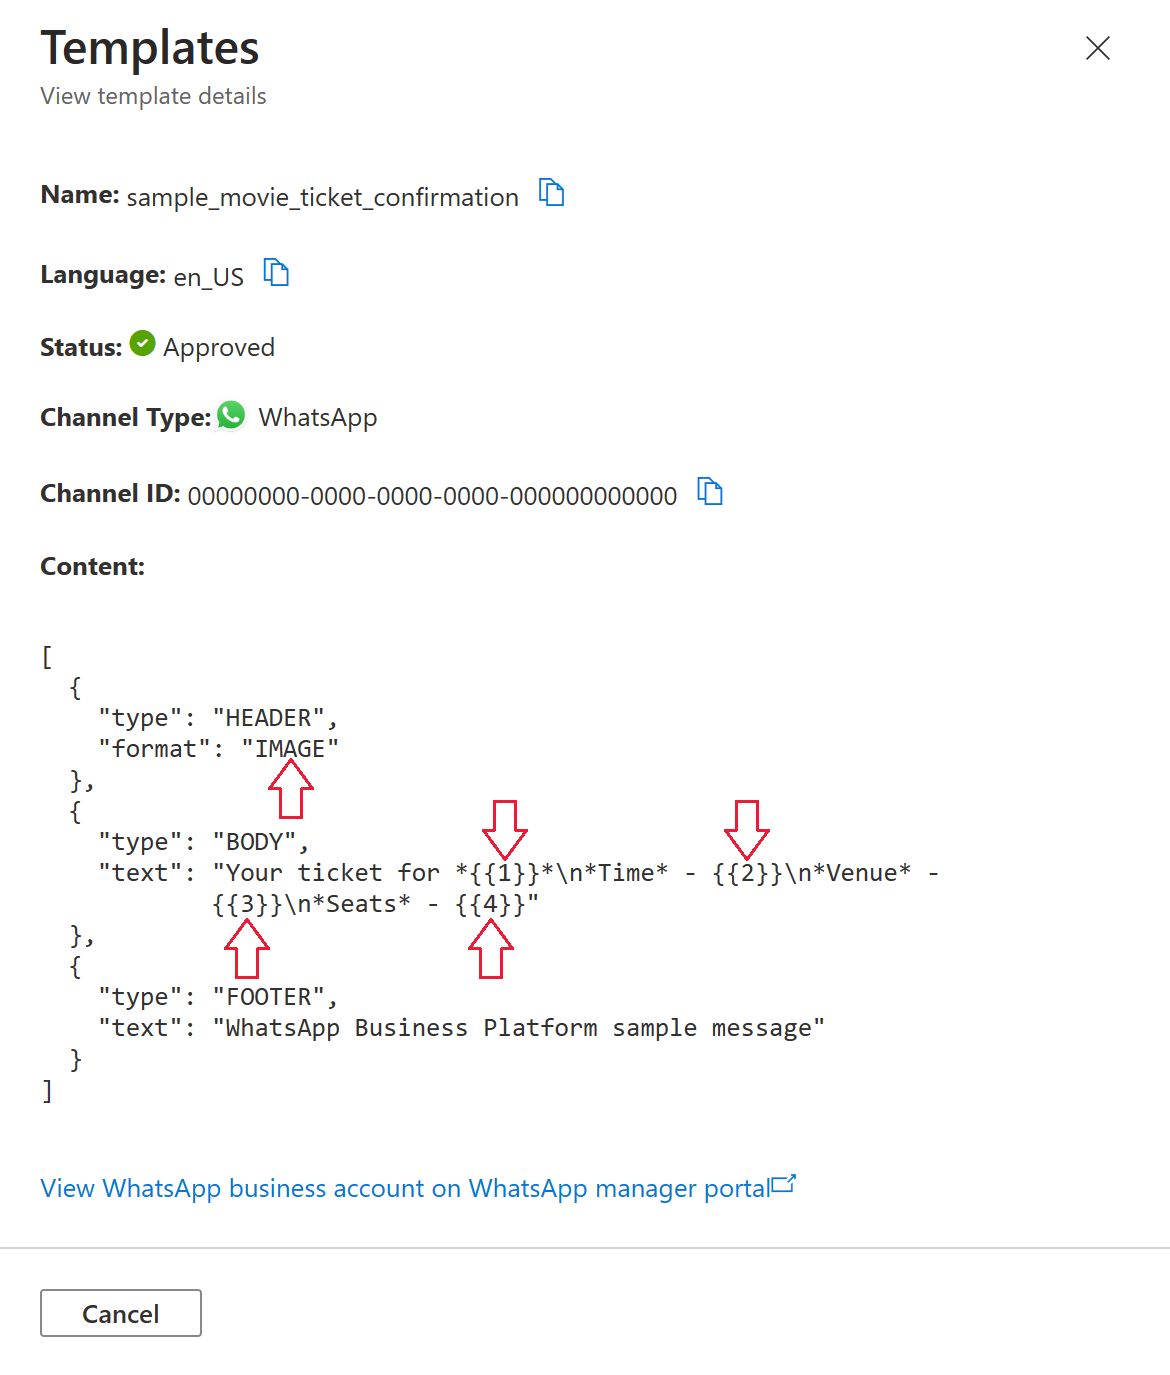1170x1375 pixels.
Task: Click the Channel ID zeros value text
Action: point(433,496)
